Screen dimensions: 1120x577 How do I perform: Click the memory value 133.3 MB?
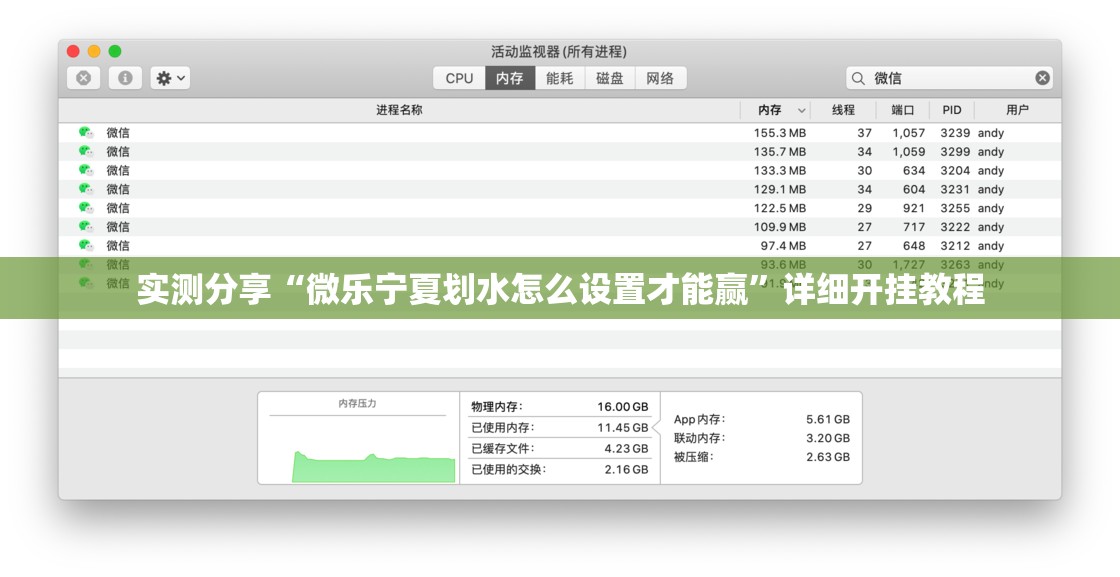click(x=779, y=171)
